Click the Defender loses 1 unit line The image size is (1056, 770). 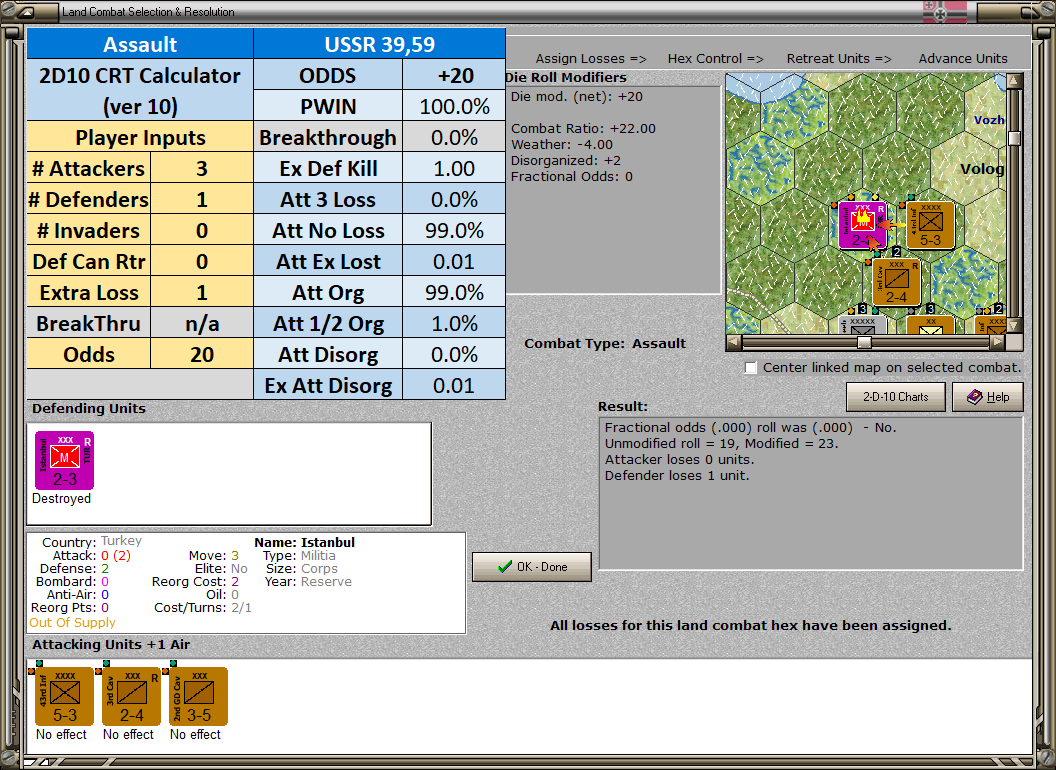pyautogui.click(x=677, y=476)
